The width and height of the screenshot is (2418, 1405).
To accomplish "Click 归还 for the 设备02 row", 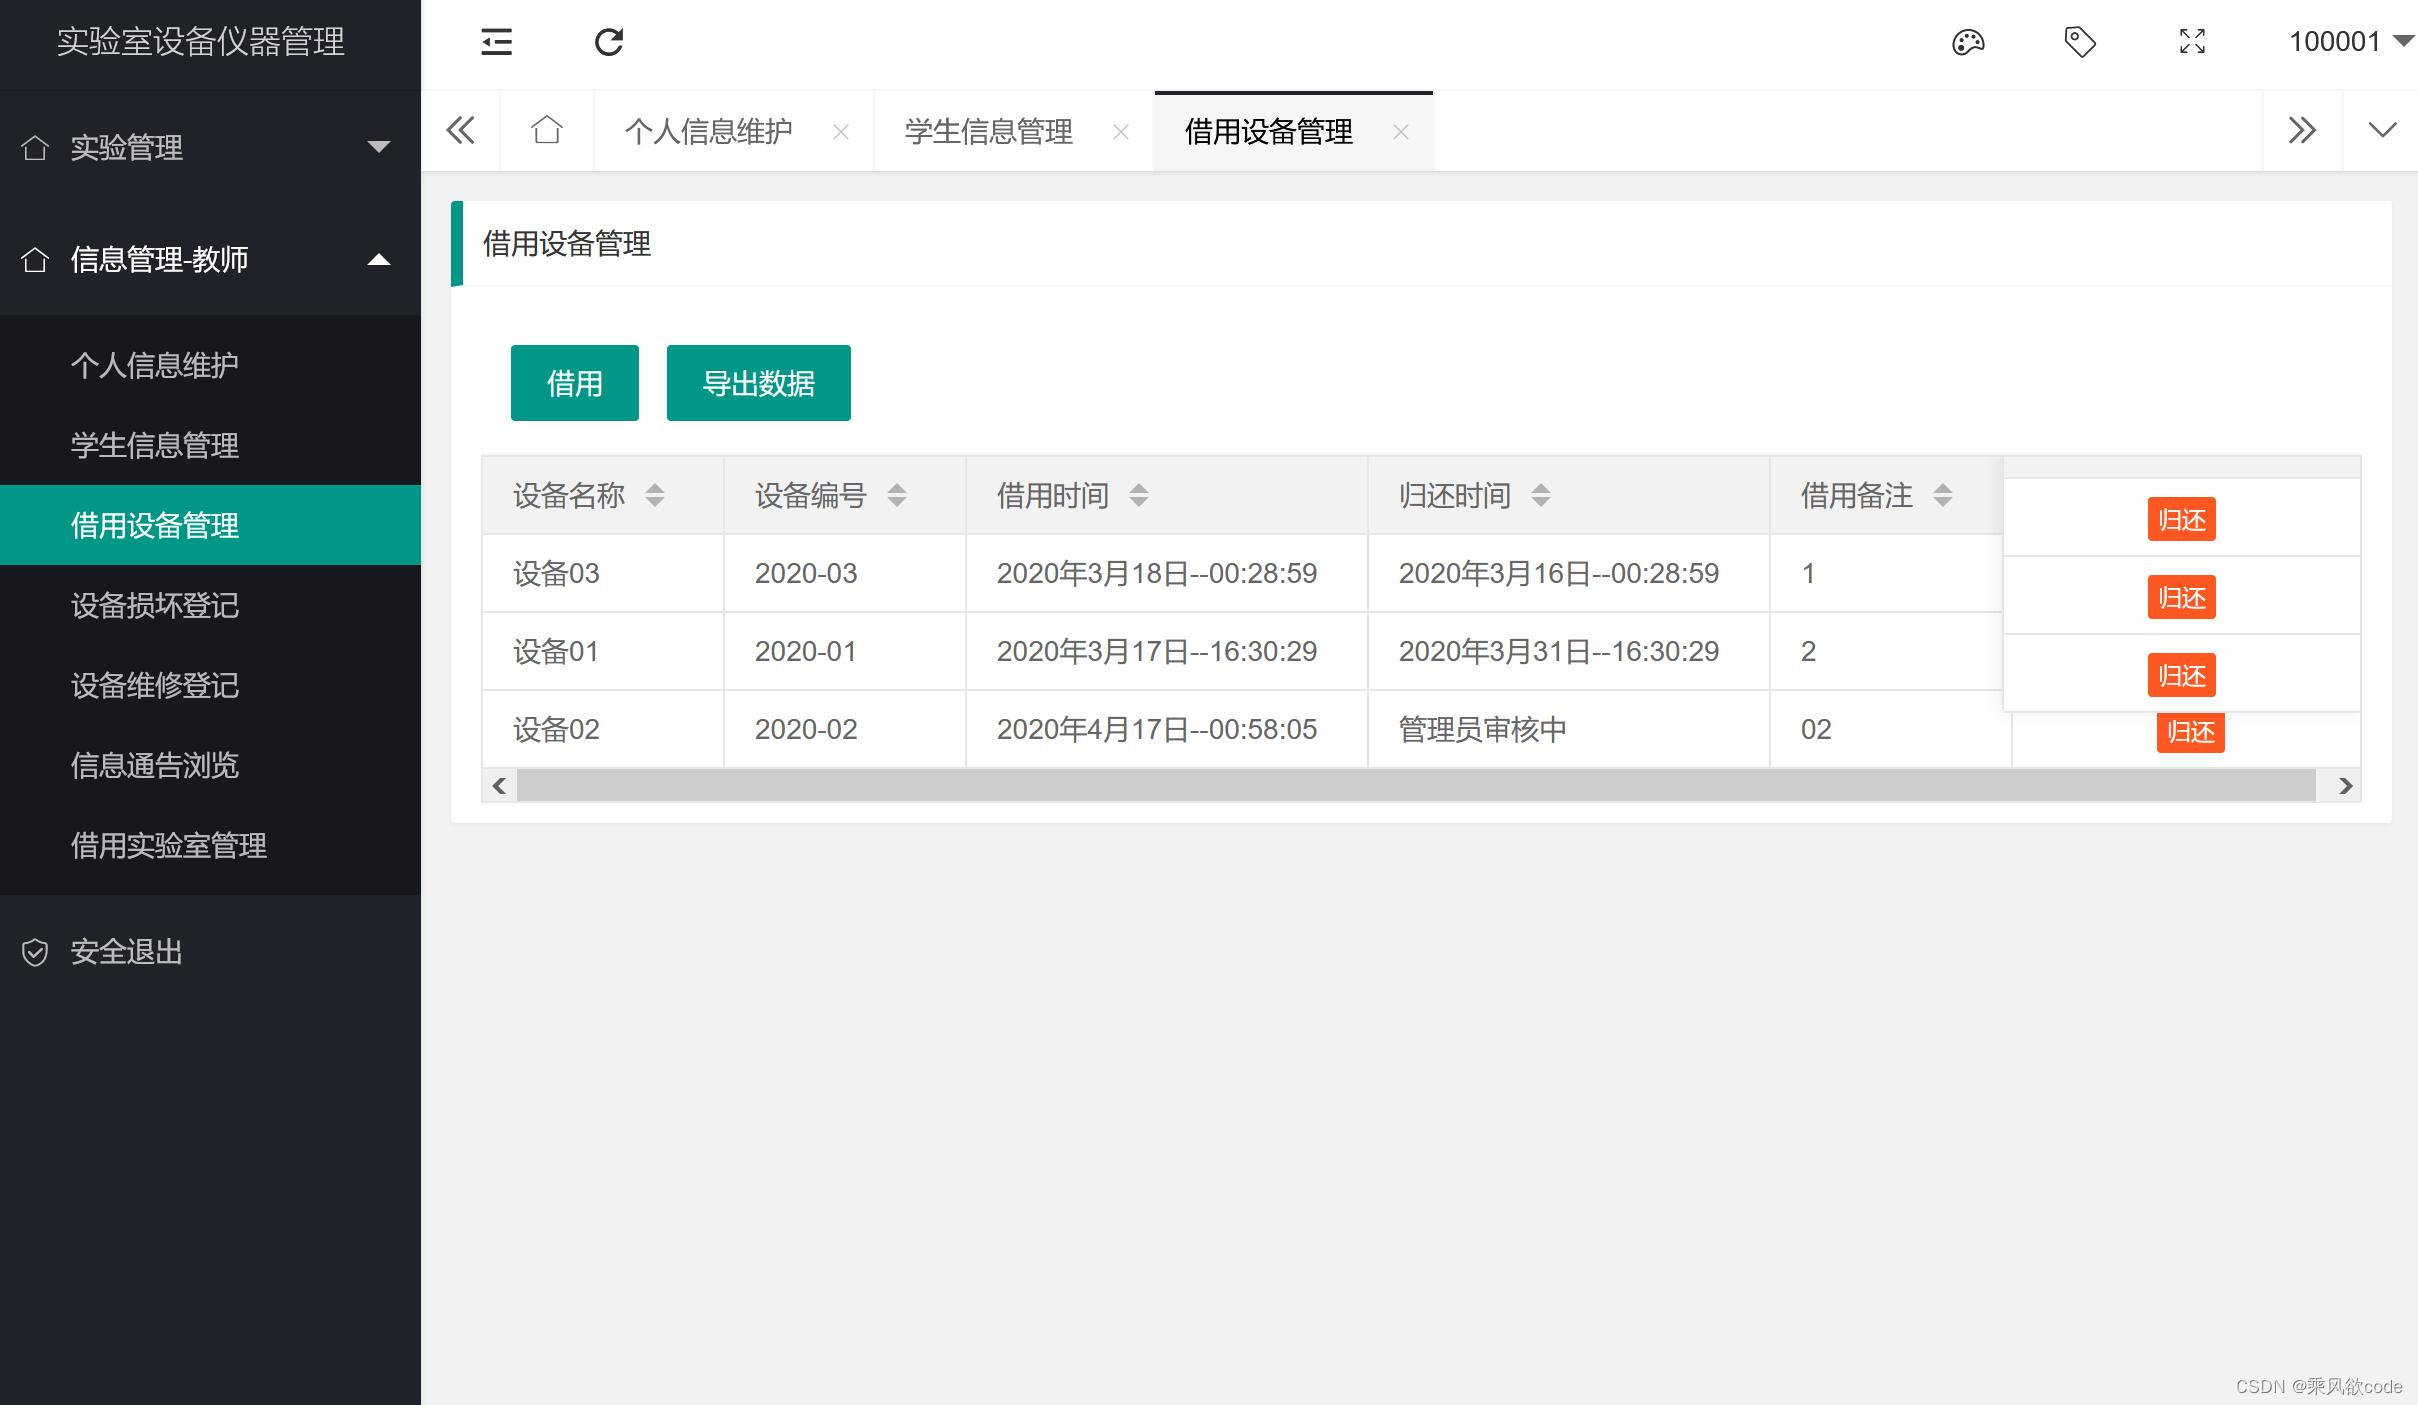I will (2190, 733).
